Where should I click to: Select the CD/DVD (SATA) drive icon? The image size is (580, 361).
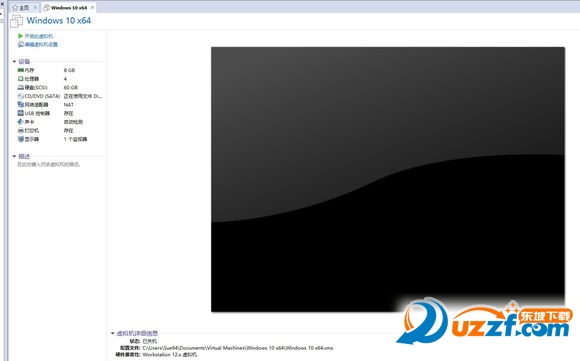pos(21,96)
